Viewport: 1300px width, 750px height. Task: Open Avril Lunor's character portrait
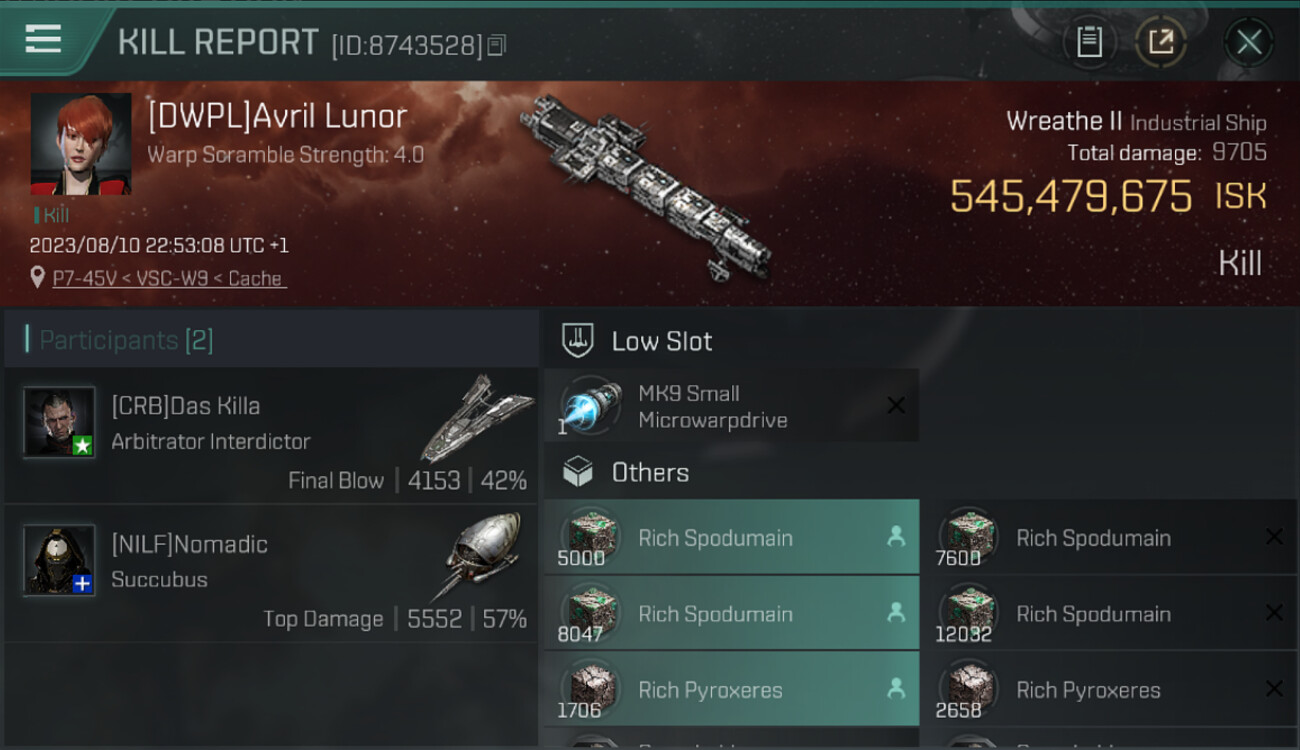click(x=81, y=144)
